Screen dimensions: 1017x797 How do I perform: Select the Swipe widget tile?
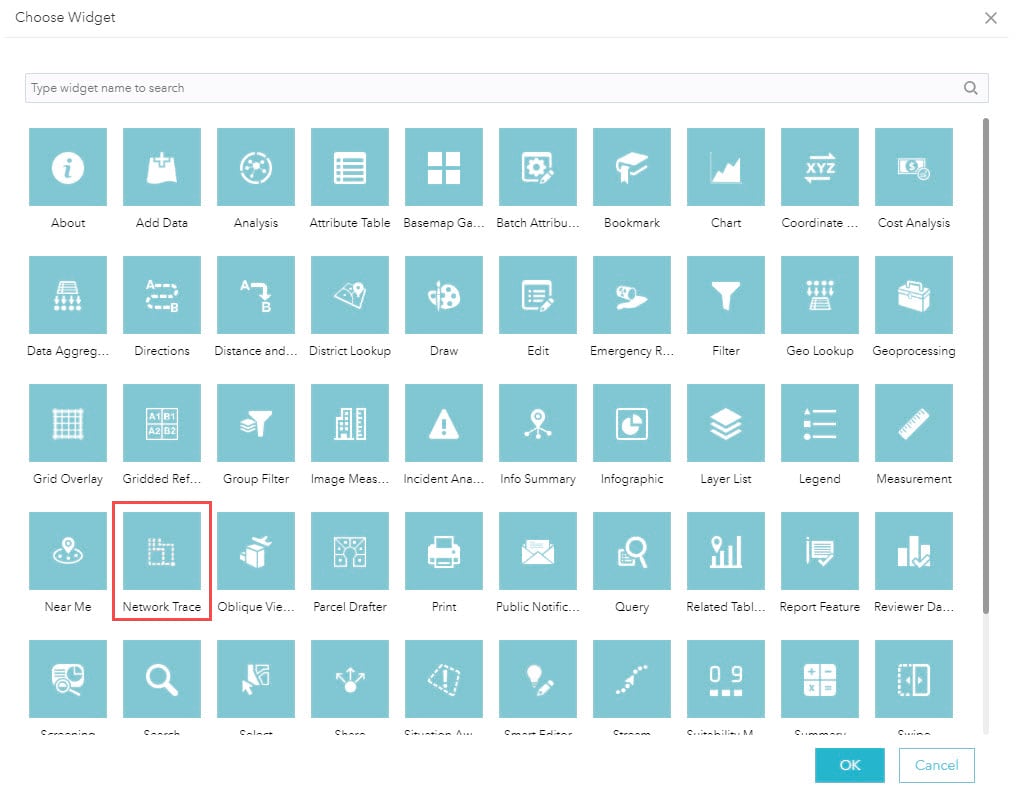point(914,679)
